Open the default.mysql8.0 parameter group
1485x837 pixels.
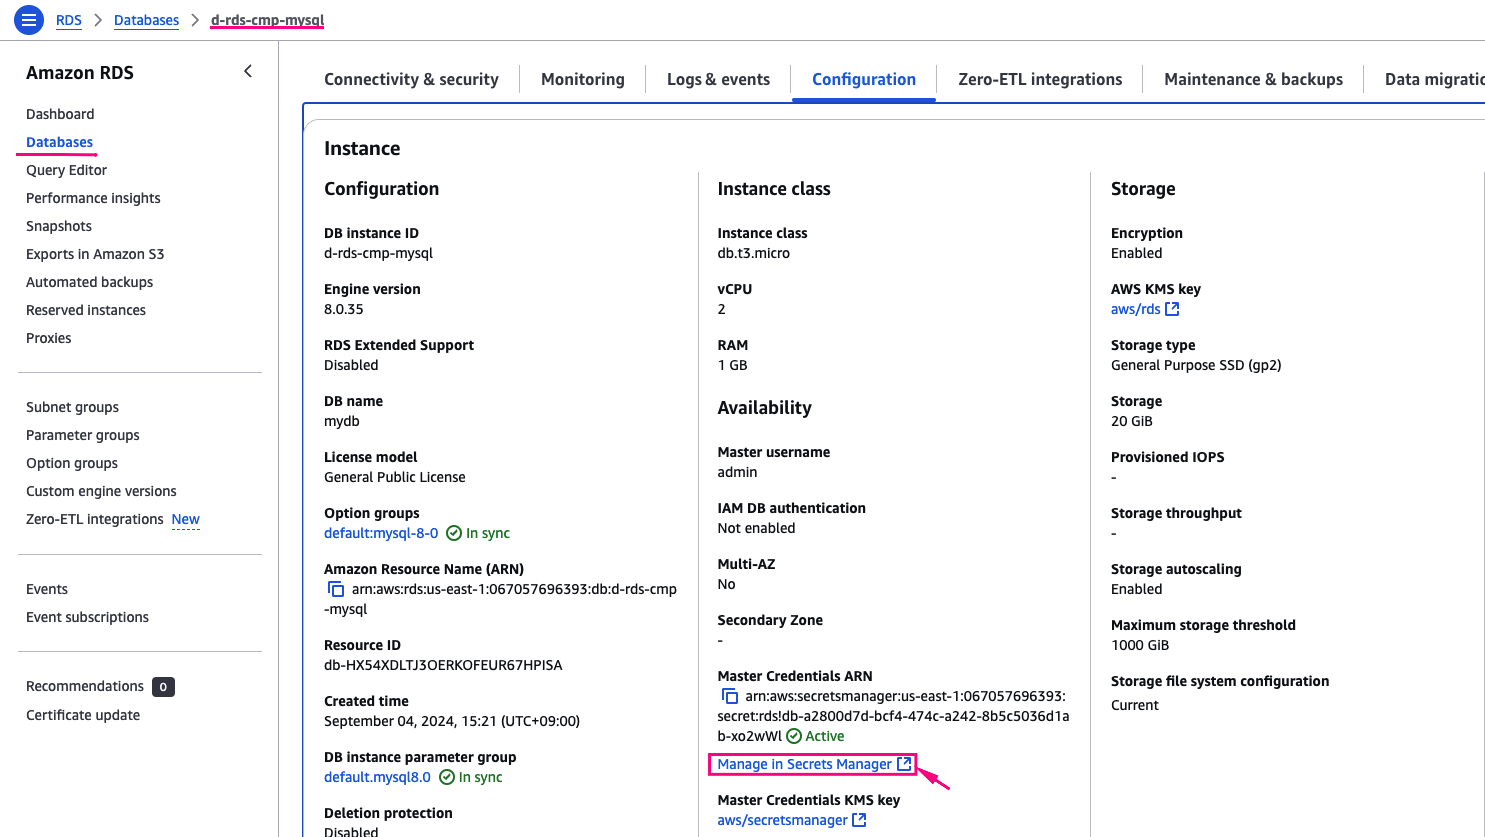click(x=377, y=777)
